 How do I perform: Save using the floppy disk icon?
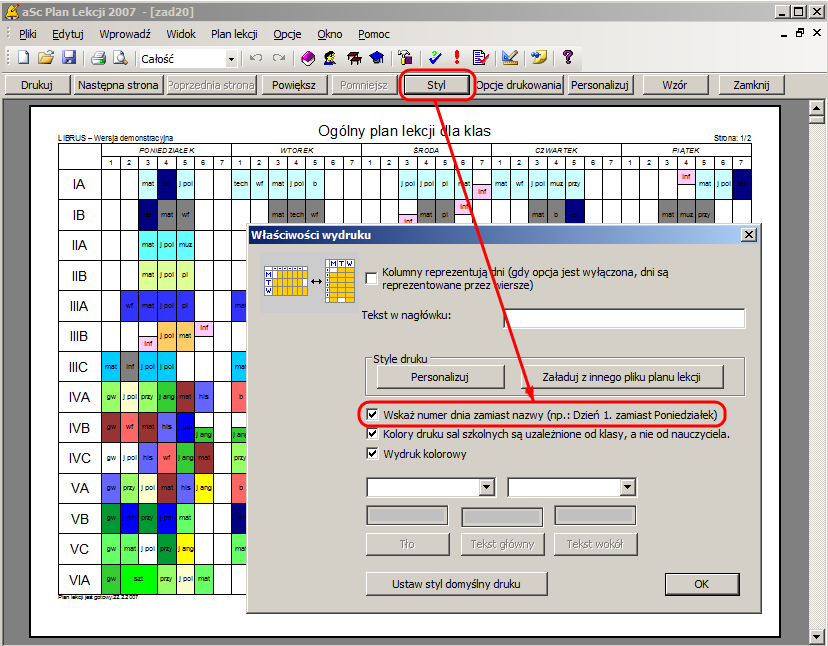coord(68,58)
